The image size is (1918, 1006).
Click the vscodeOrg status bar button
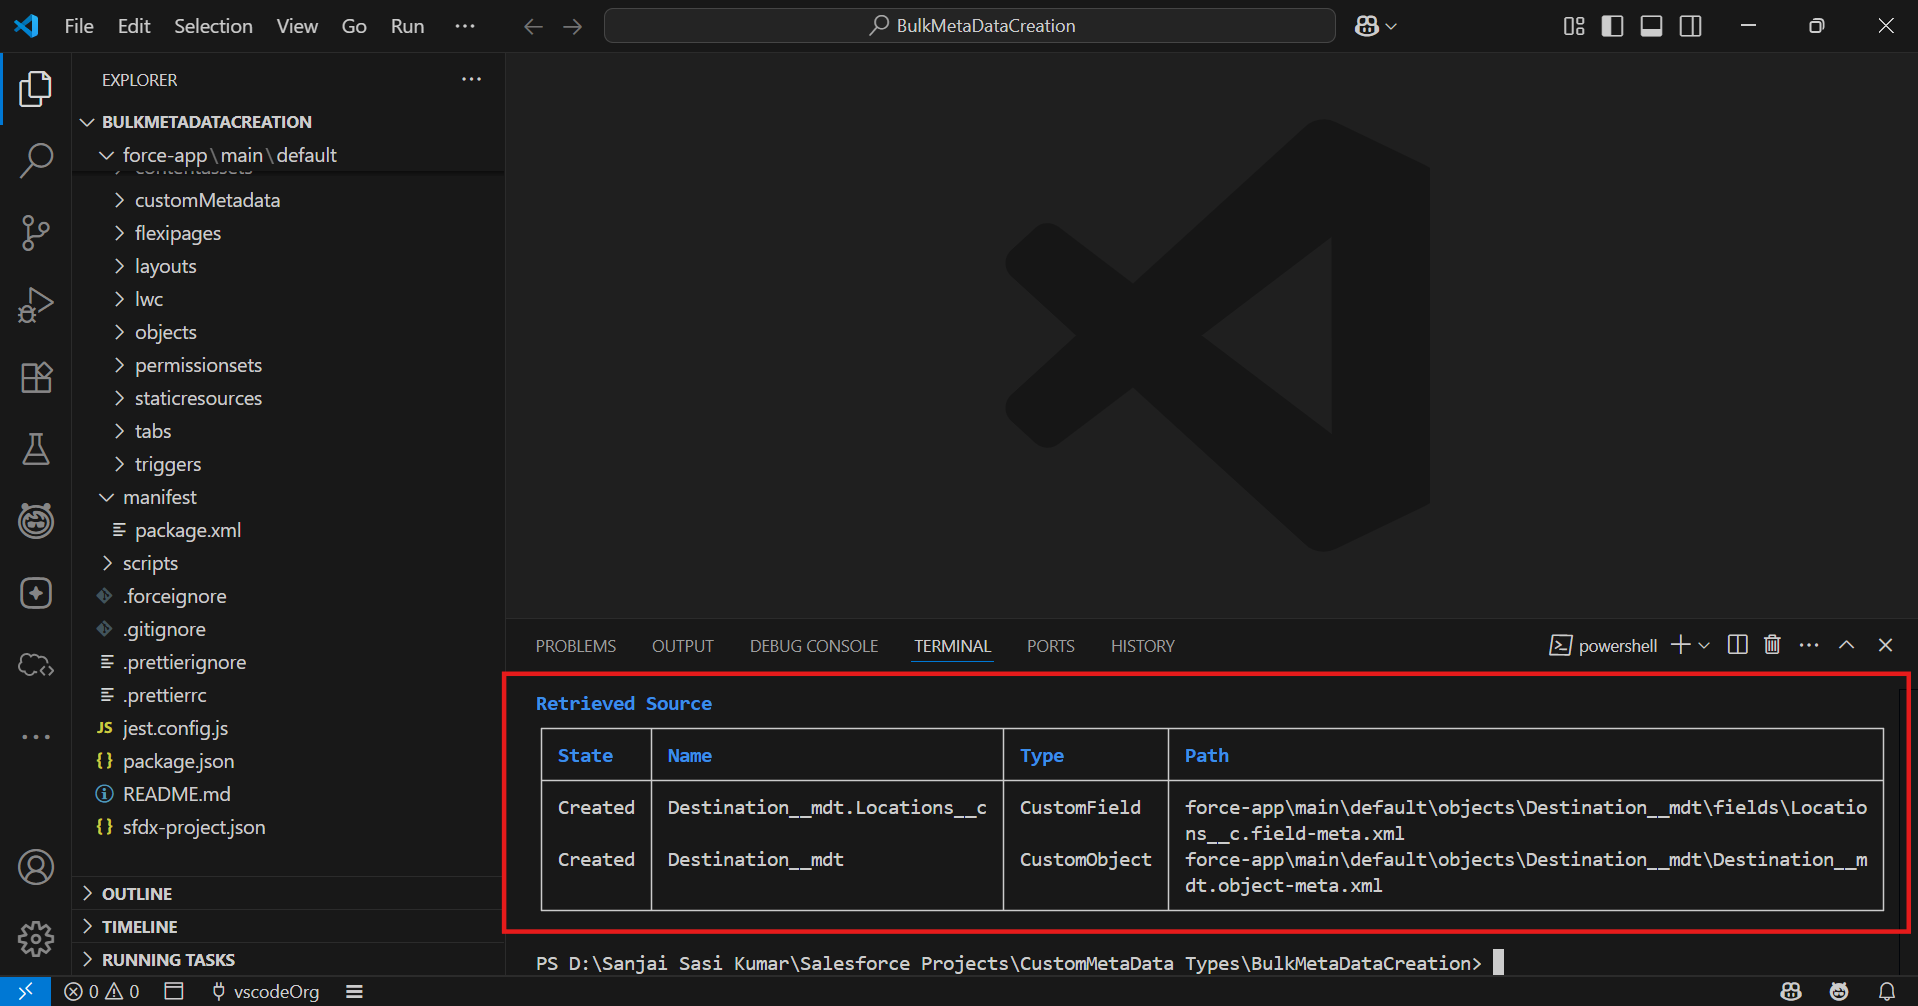[x=265, y=991]
